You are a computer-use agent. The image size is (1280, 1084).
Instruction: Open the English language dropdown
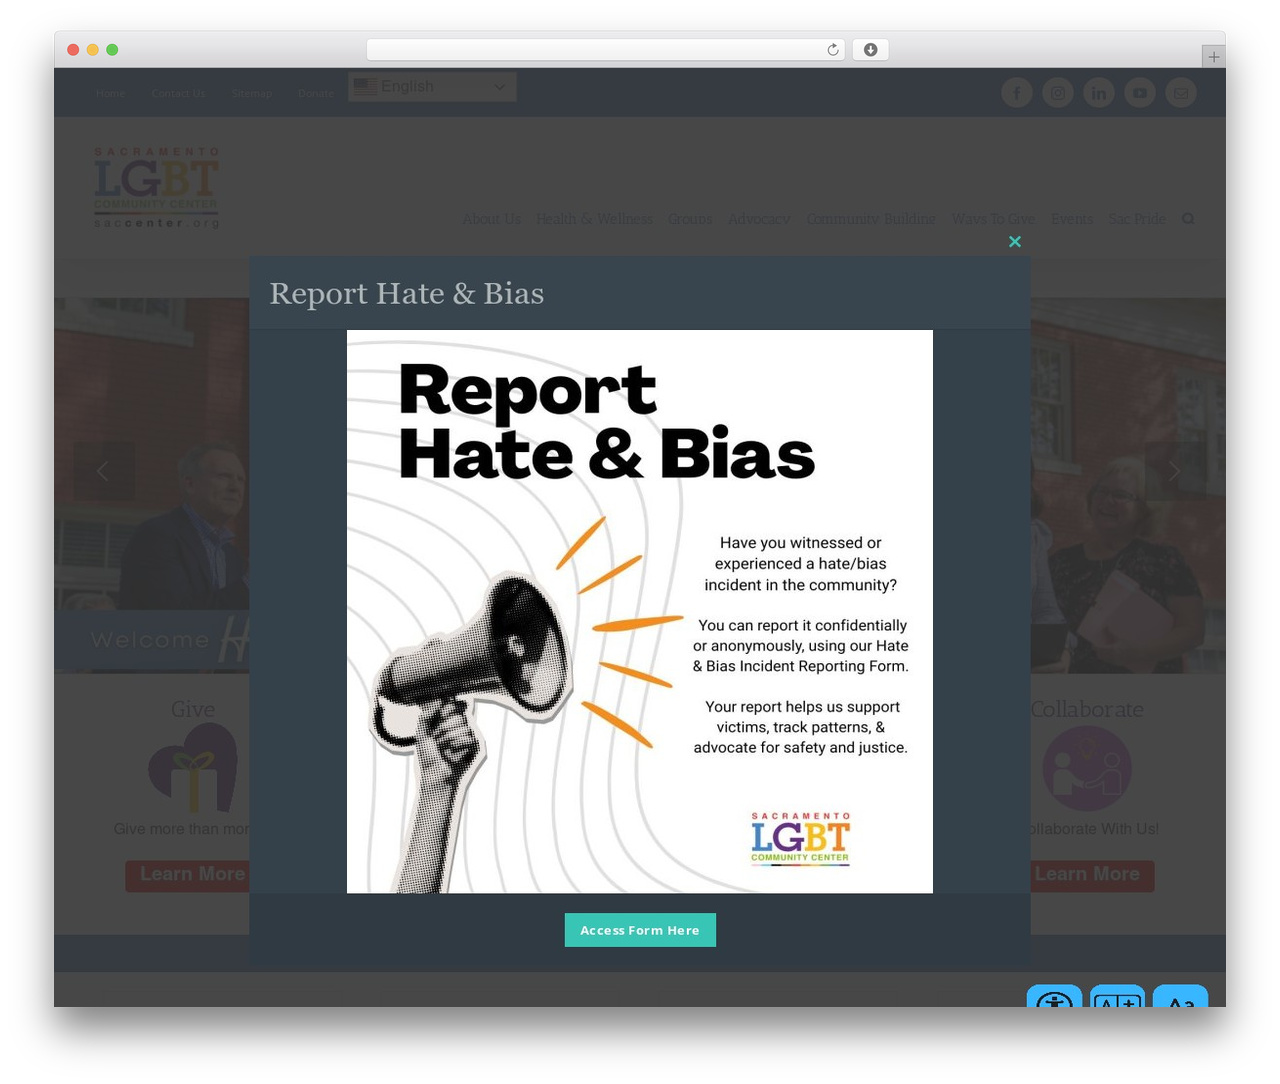tap(432, 87)
